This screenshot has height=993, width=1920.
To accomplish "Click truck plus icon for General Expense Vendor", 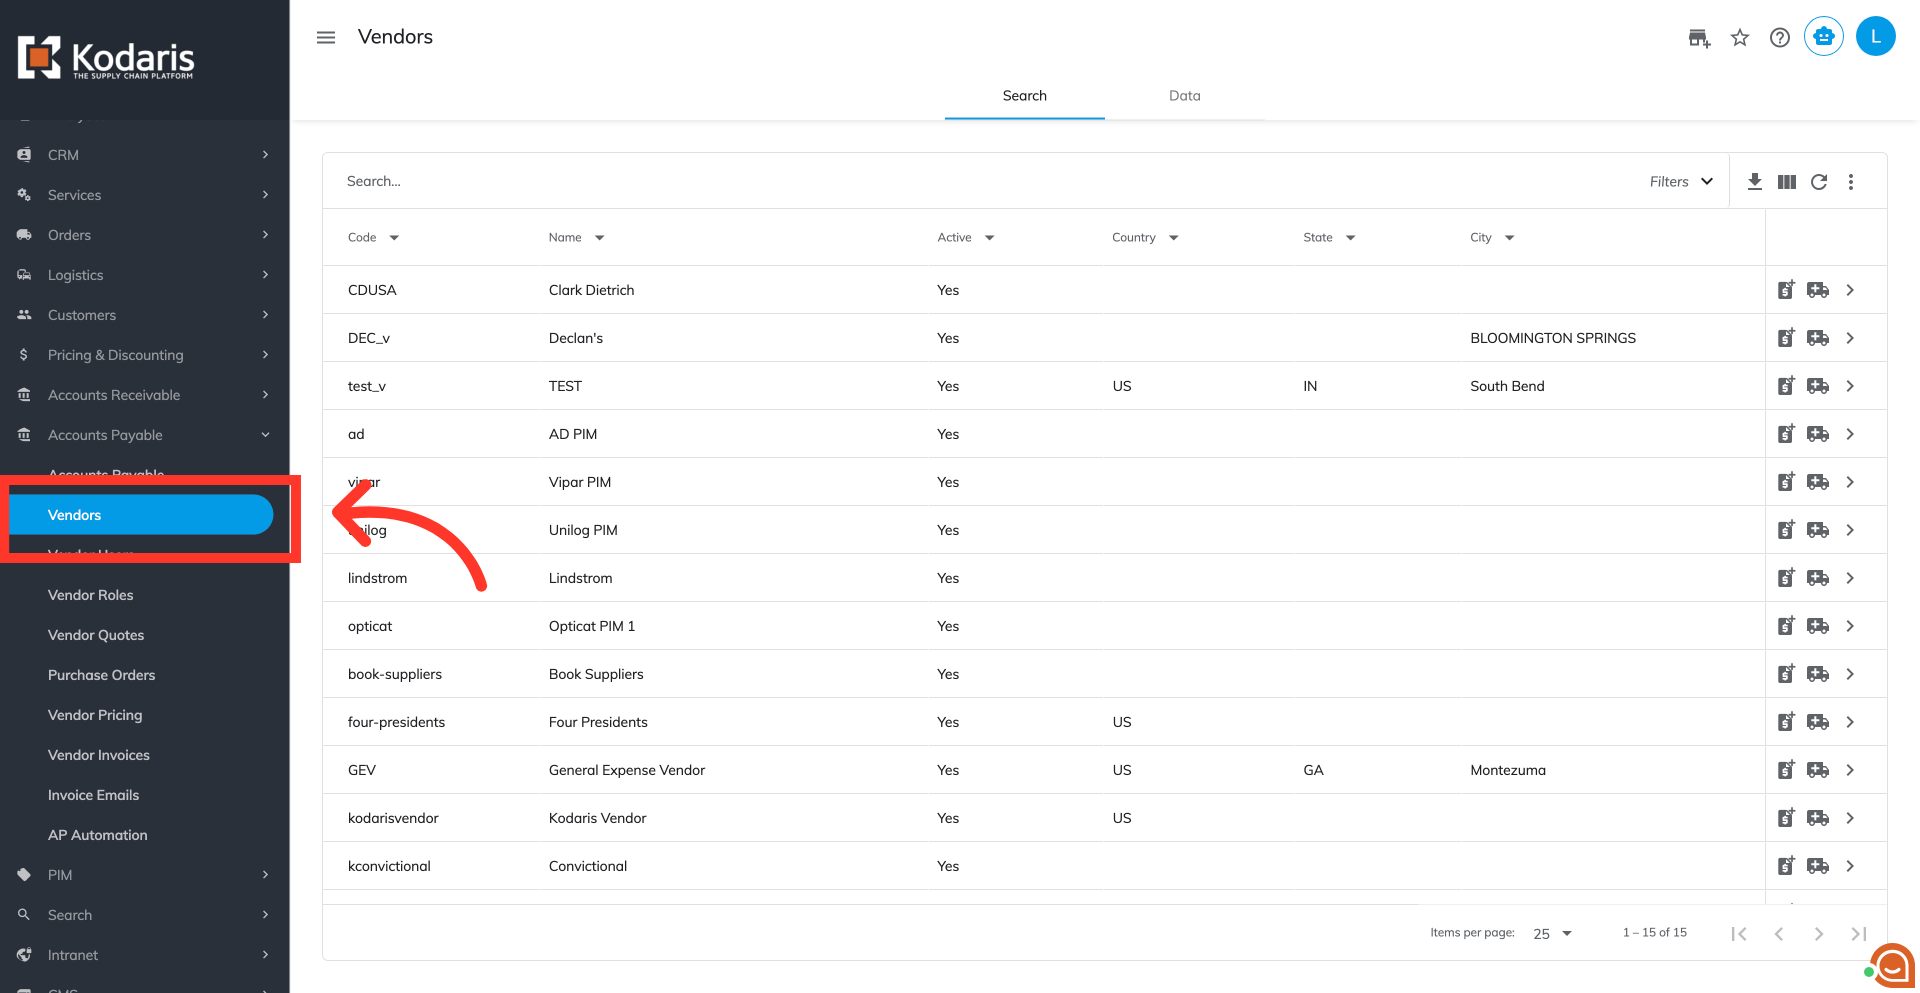I will point(1818,770).
